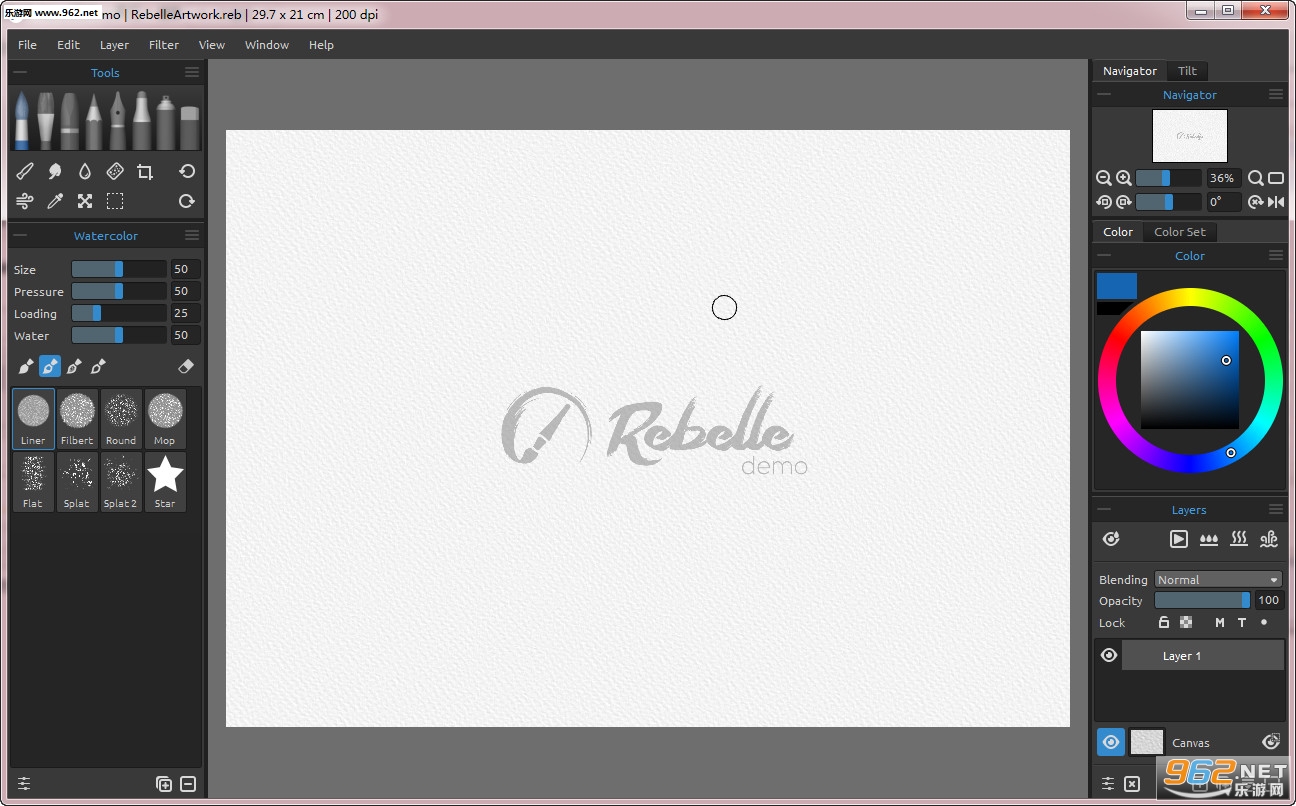
Task: Click the Undo arrow in Tools panel
Action: point(187,172)
